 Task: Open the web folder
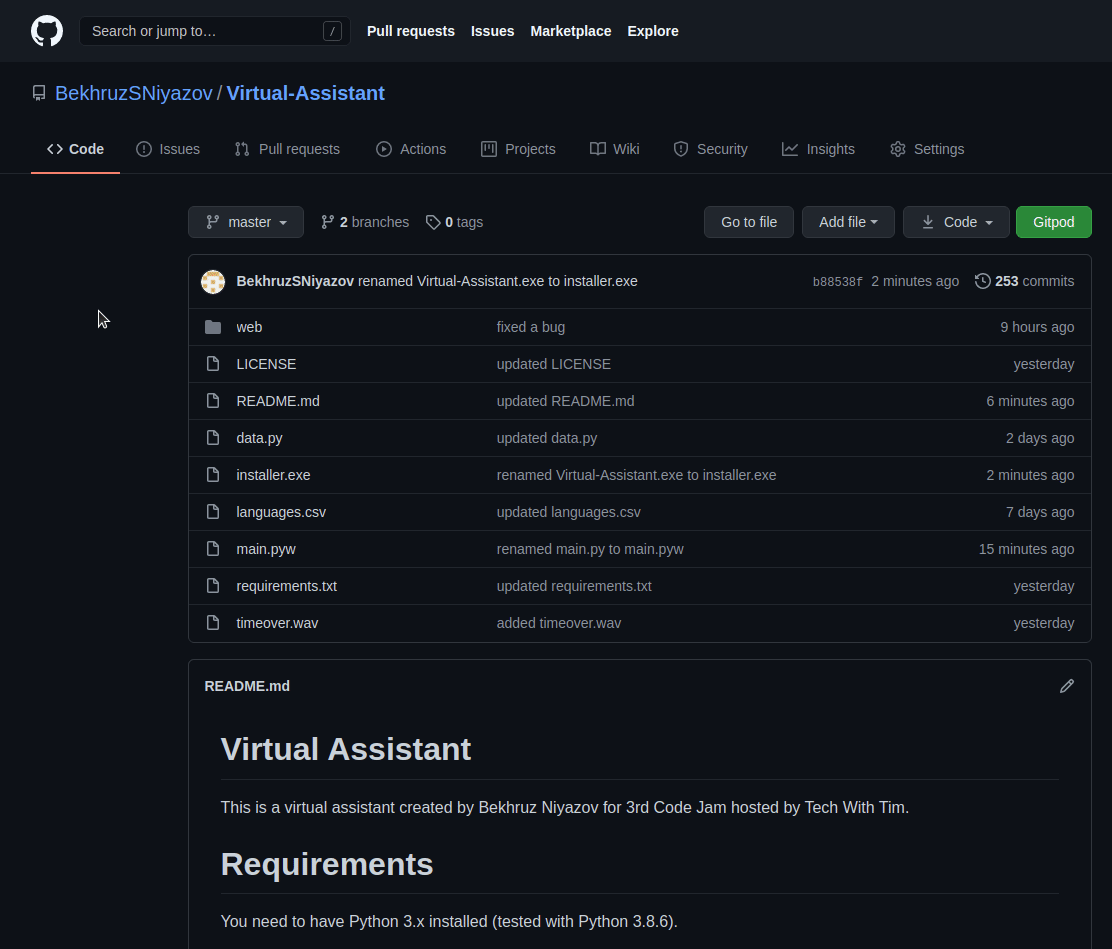[249, 327]
